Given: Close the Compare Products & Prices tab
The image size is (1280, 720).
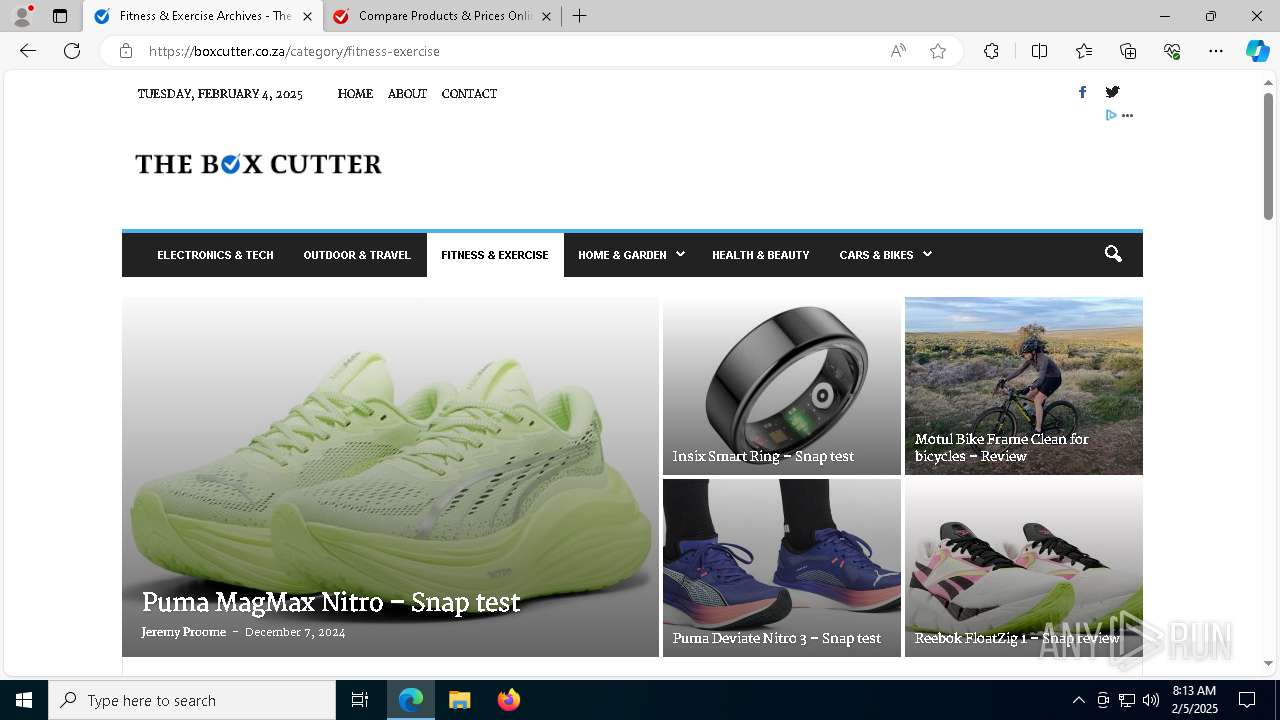Looking at the screenshot, I should (x=546, y=16).
